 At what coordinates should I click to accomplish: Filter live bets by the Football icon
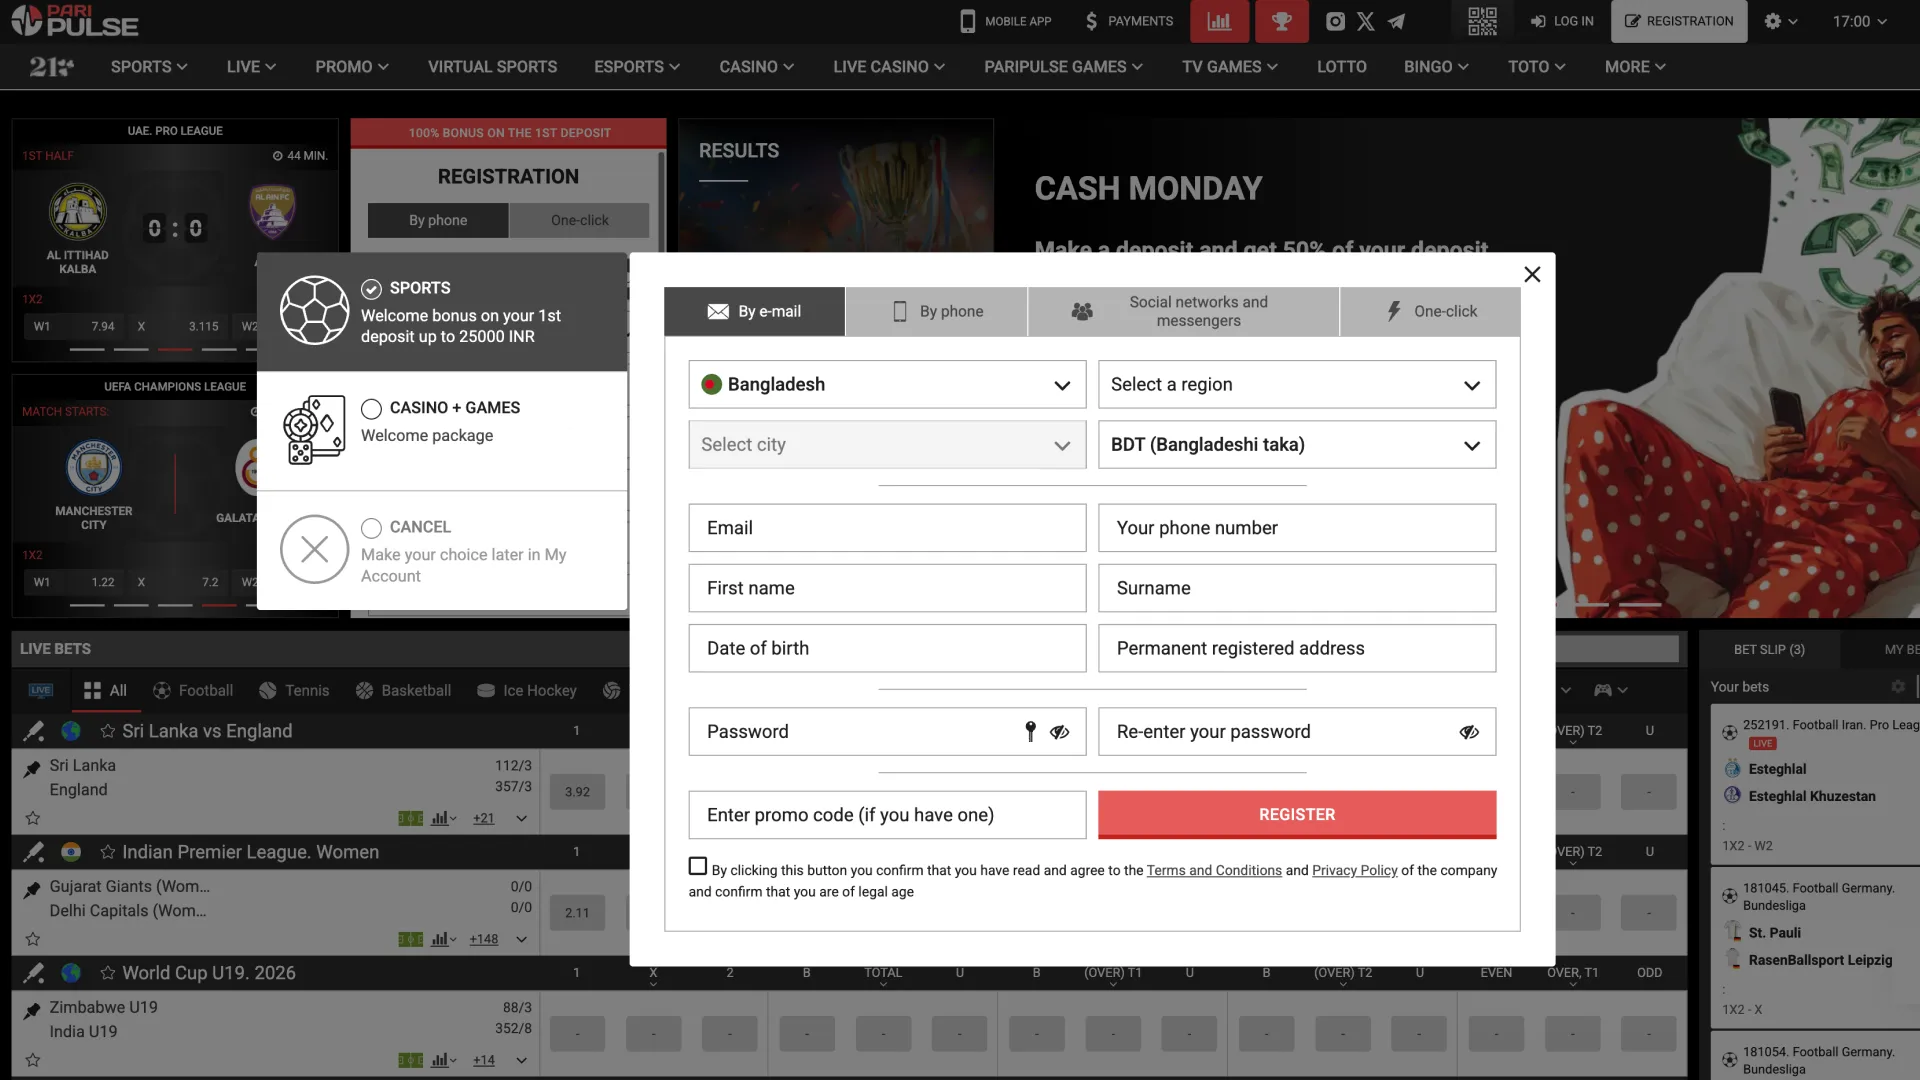tap(162, 690)
